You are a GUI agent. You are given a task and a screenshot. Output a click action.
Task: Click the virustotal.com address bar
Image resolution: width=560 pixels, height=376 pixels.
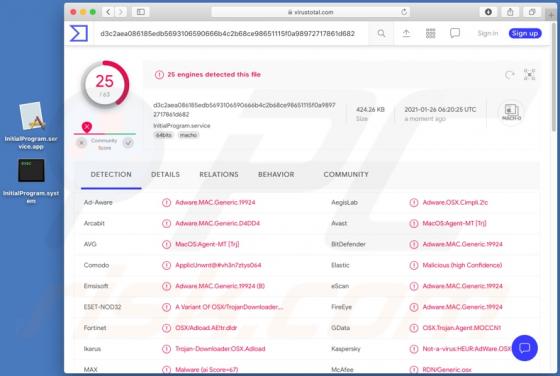[311, 12]
